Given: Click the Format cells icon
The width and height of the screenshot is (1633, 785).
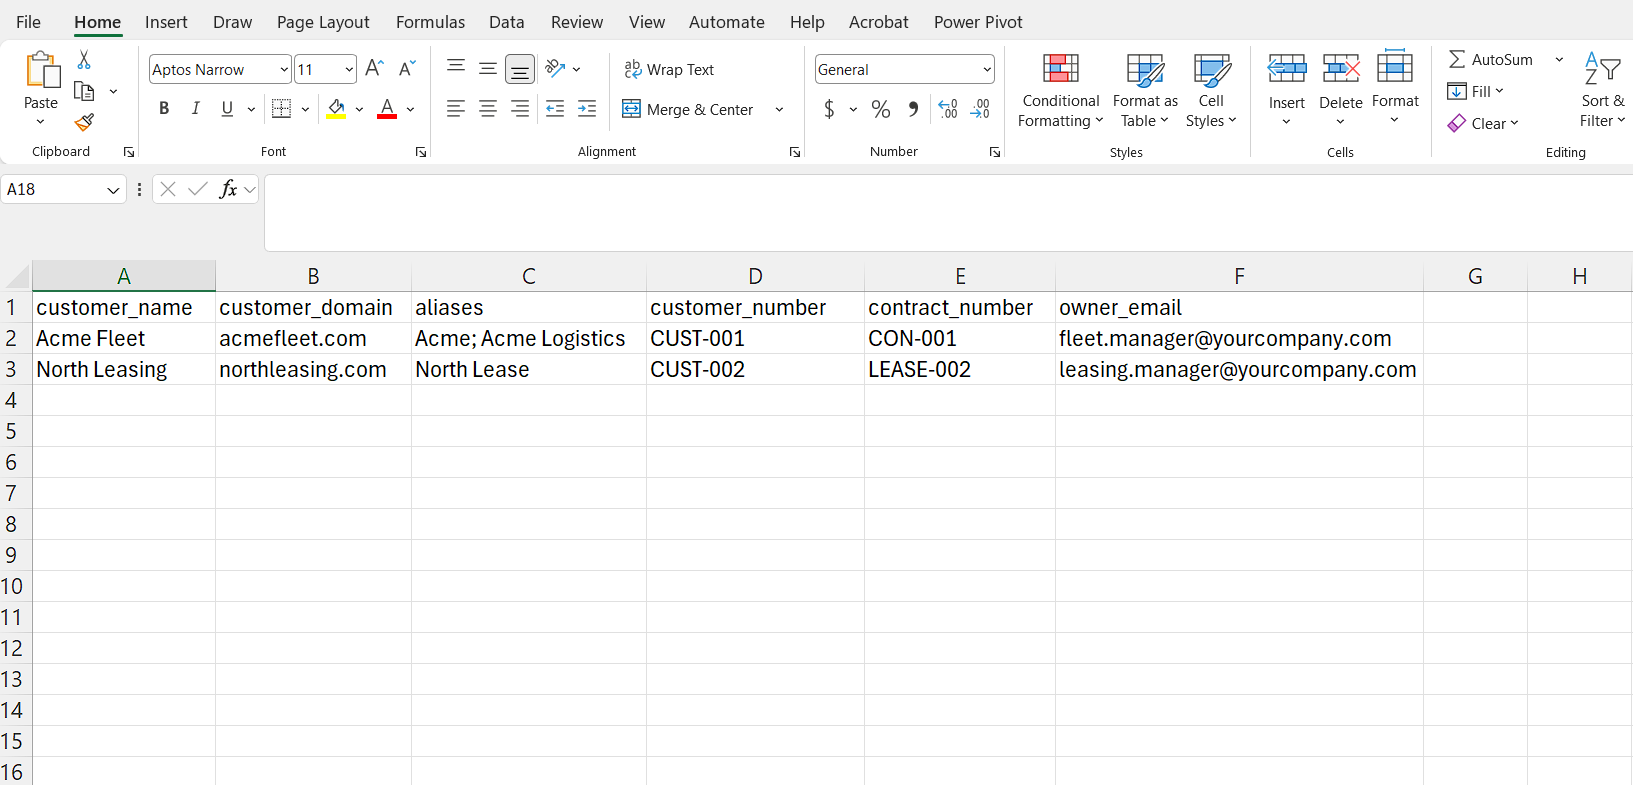Looking at the screenshot, I should [x=1395, y=67].
